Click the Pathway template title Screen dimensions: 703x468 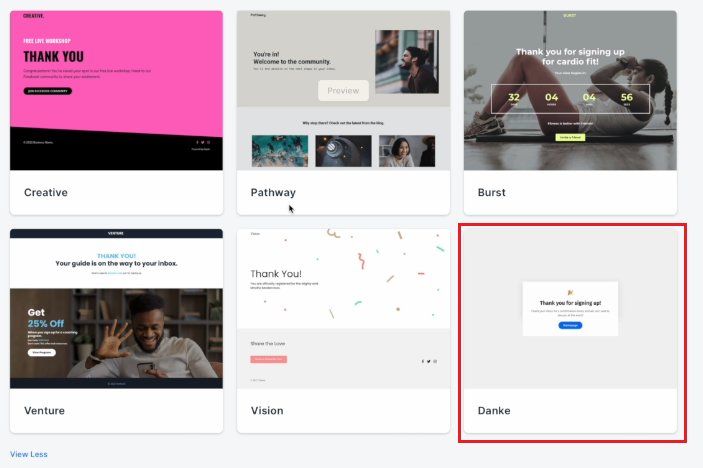[273, 192]
